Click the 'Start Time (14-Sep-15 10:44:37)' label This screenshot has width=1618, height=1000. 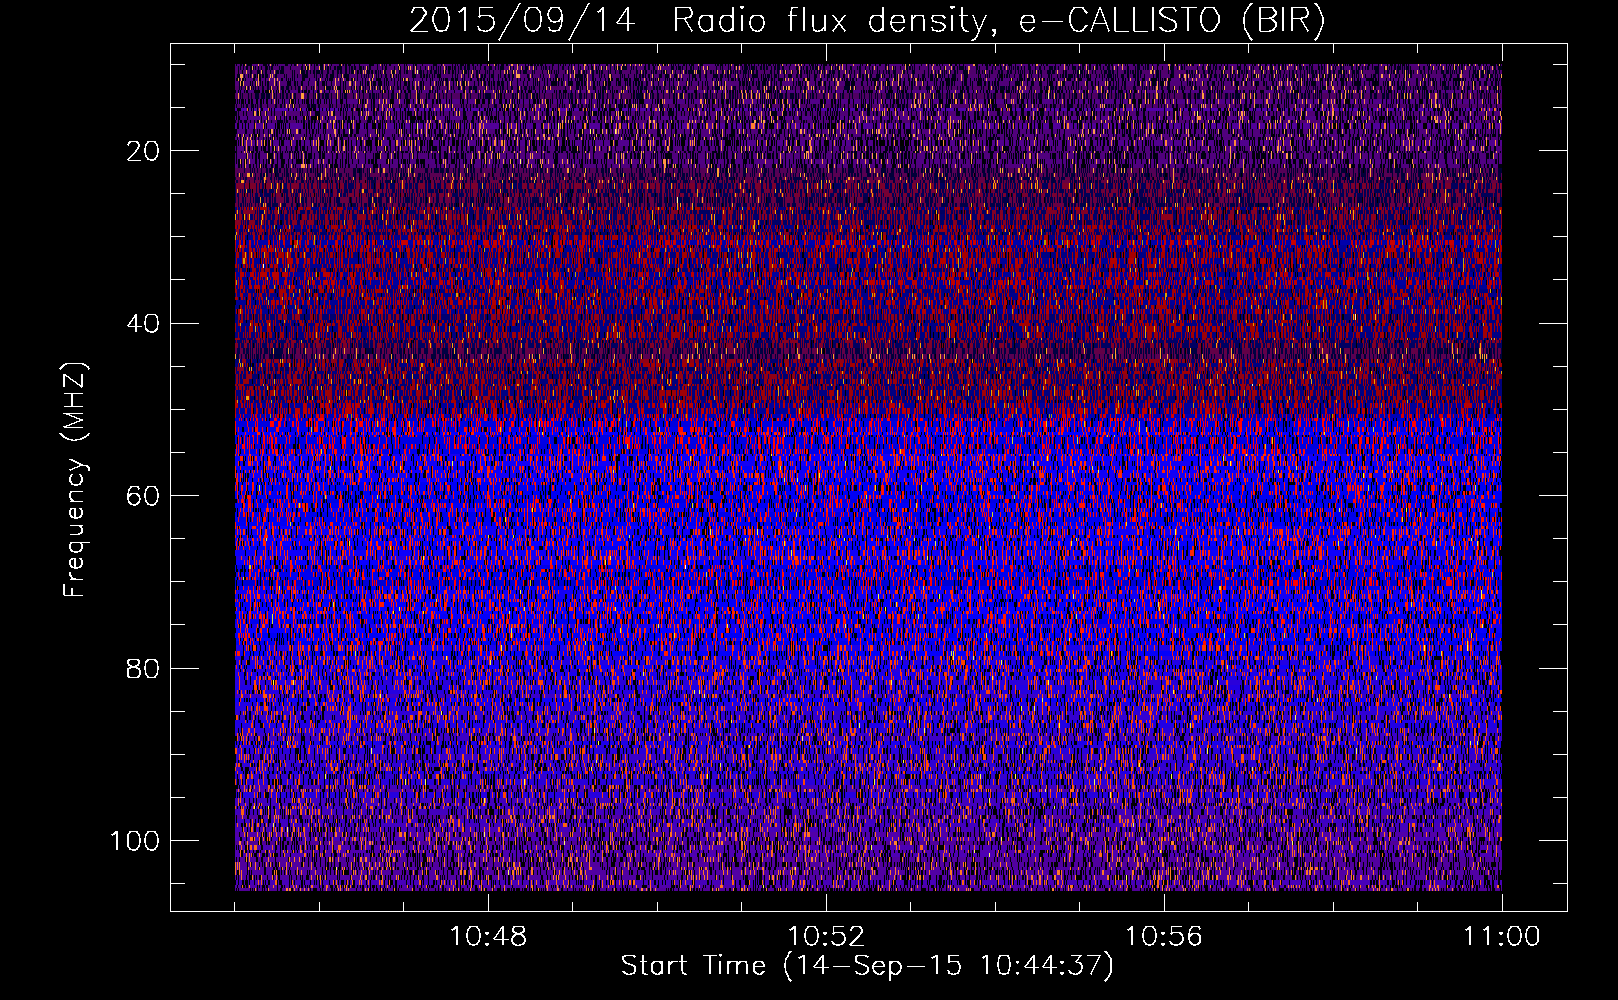(867, 966)
